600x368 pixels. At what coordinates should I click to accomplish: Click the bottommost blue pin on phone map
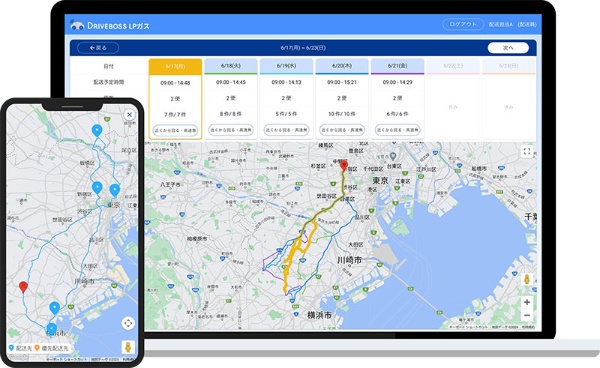point(51,329)
